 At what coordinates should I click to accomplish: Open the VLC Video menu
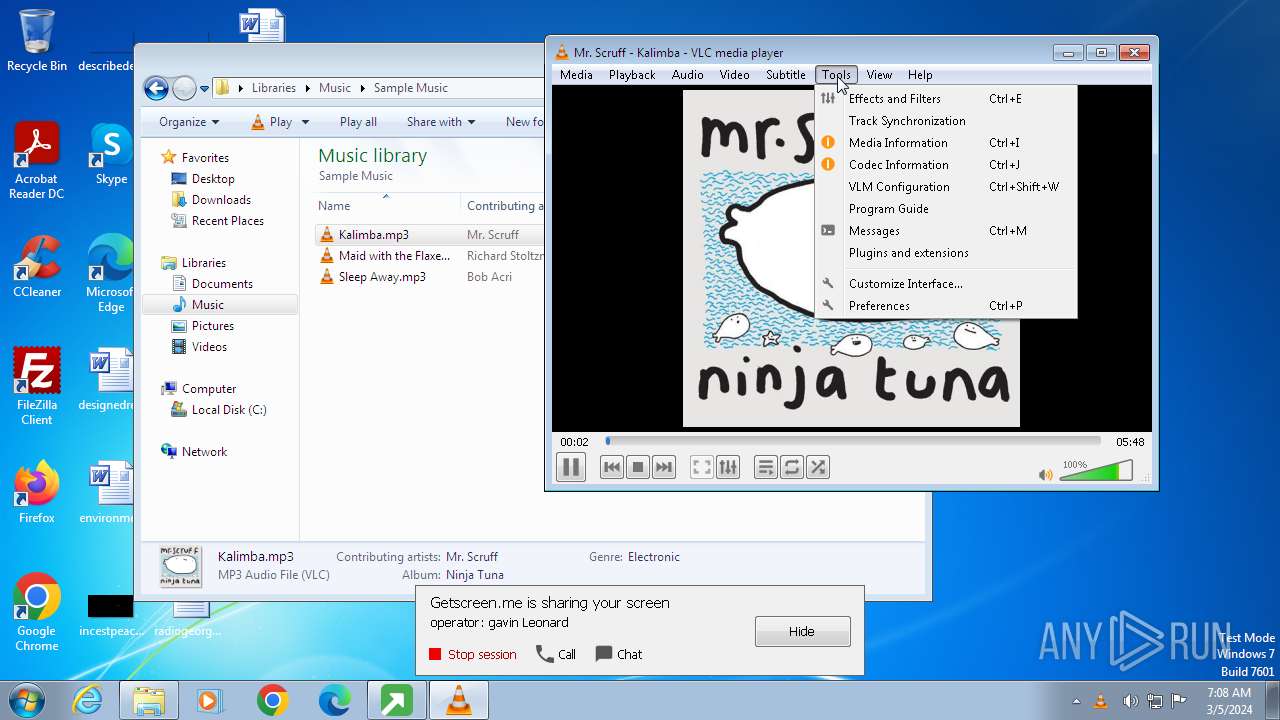tap(734, 75)
